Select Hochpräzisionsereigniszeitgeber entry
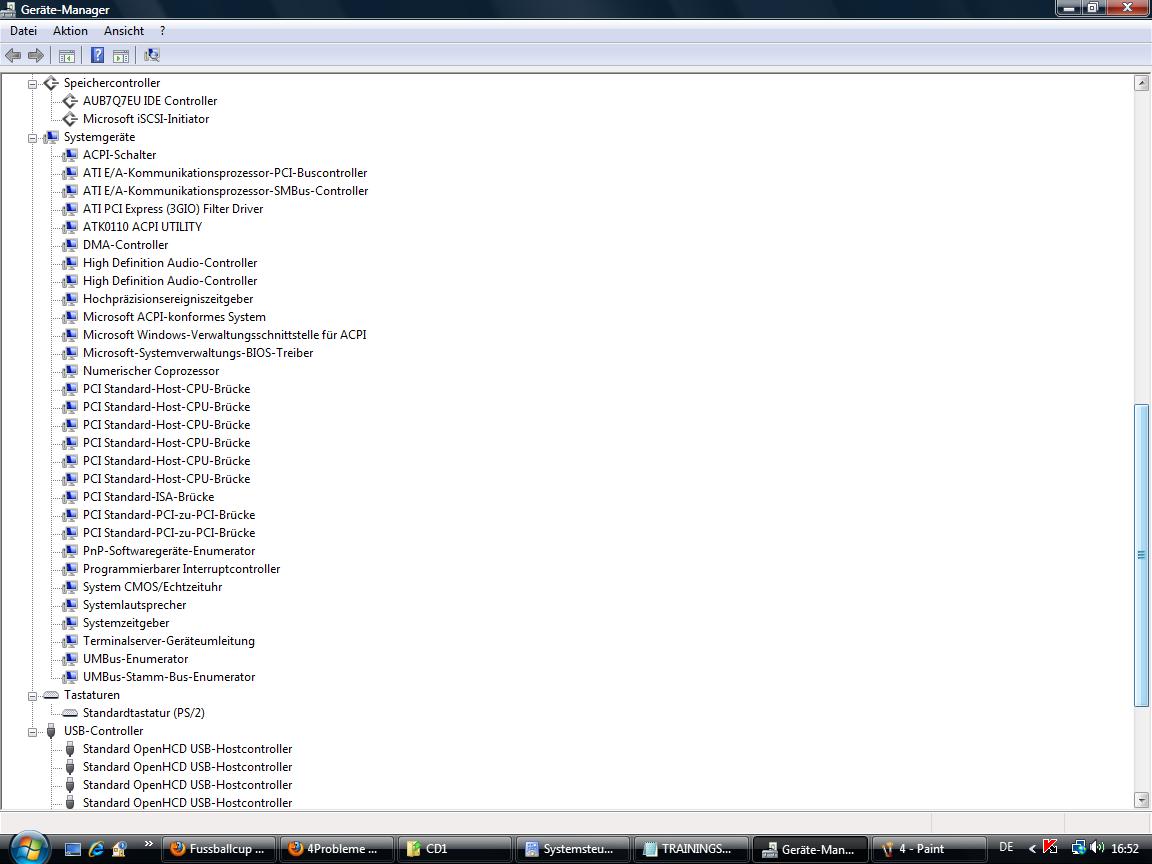The image size is (1152, 864). [x=168, y=299]
